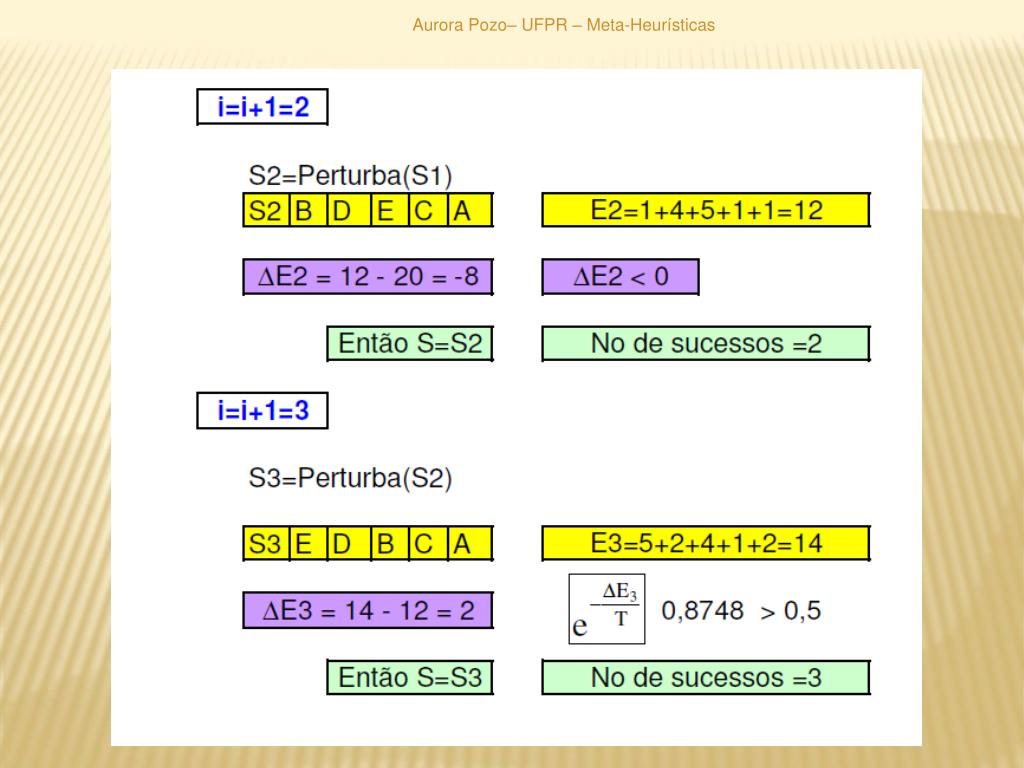The image size is (1024, 768).
Task: Click cell 'B' in the S2 row
Action: pos(308,210)
